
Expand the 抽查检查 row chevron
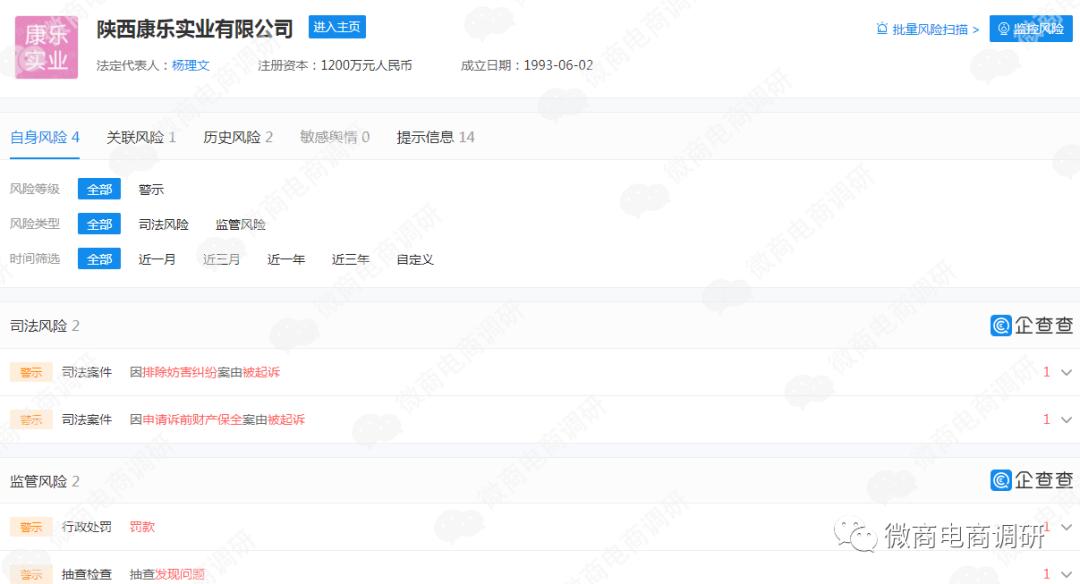[1066, 574]
